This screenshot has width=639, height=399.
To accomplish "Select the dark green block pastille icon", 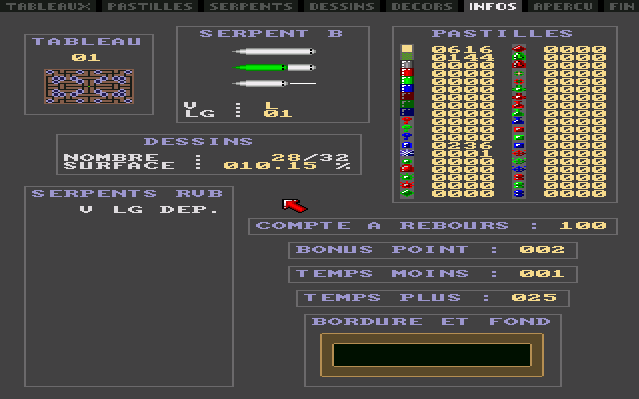I will point(407,104).
